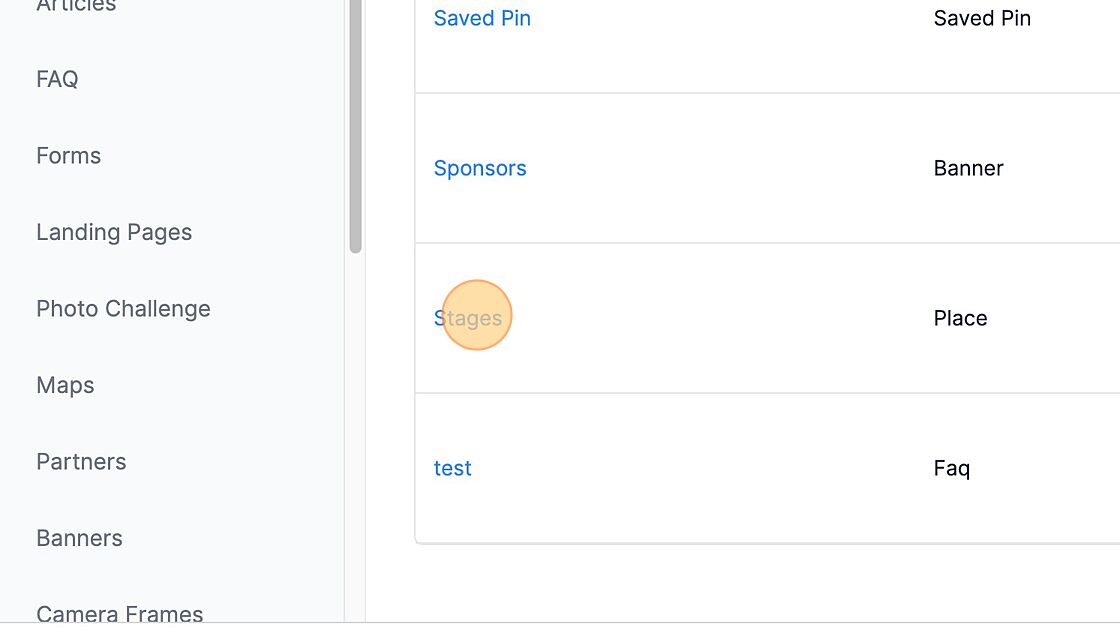
Task: Open the Saved Pin link
Action: 482,18
